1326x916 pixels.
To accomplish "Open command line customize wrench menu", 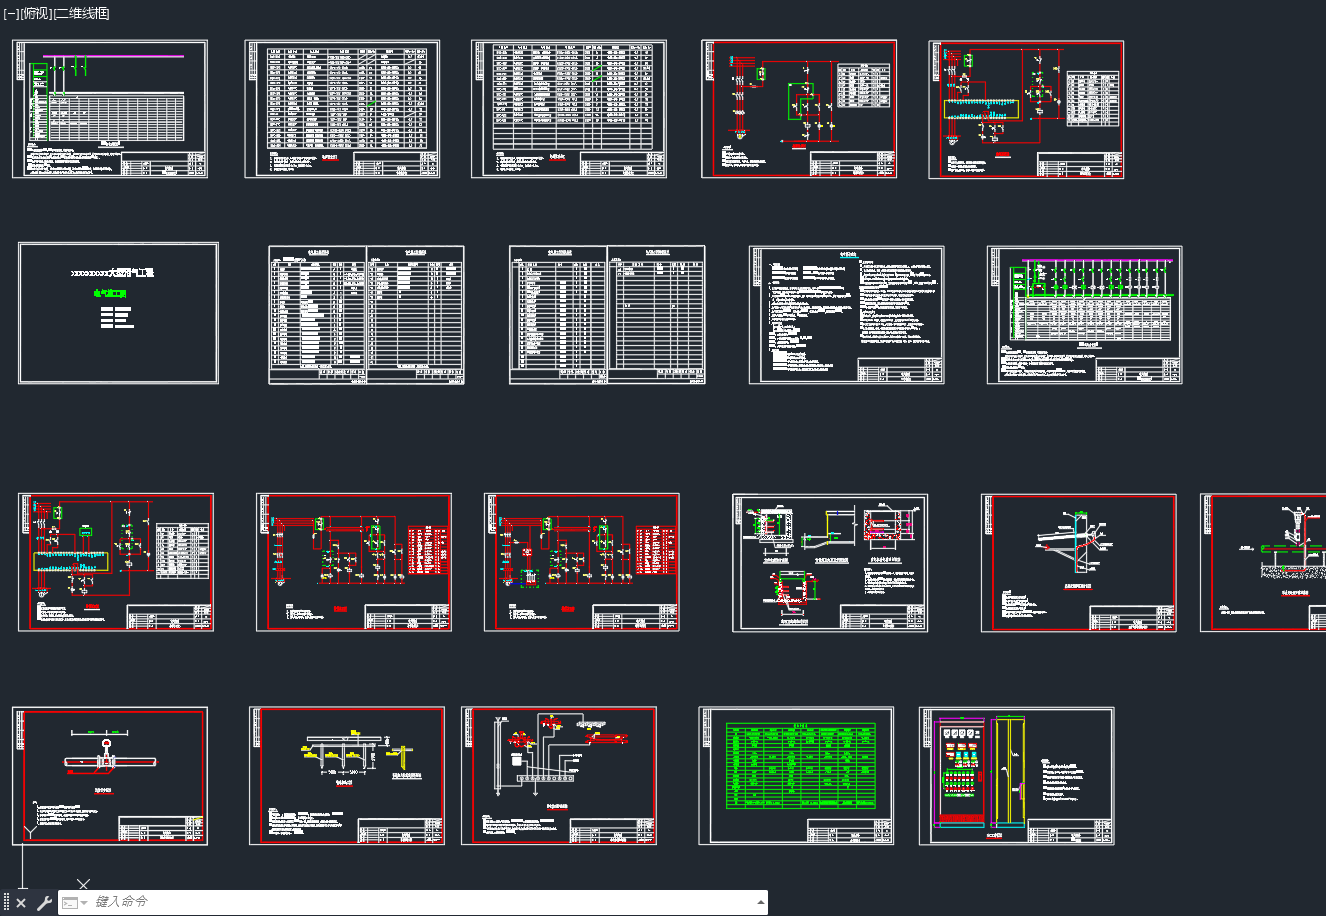I will 44,903.
